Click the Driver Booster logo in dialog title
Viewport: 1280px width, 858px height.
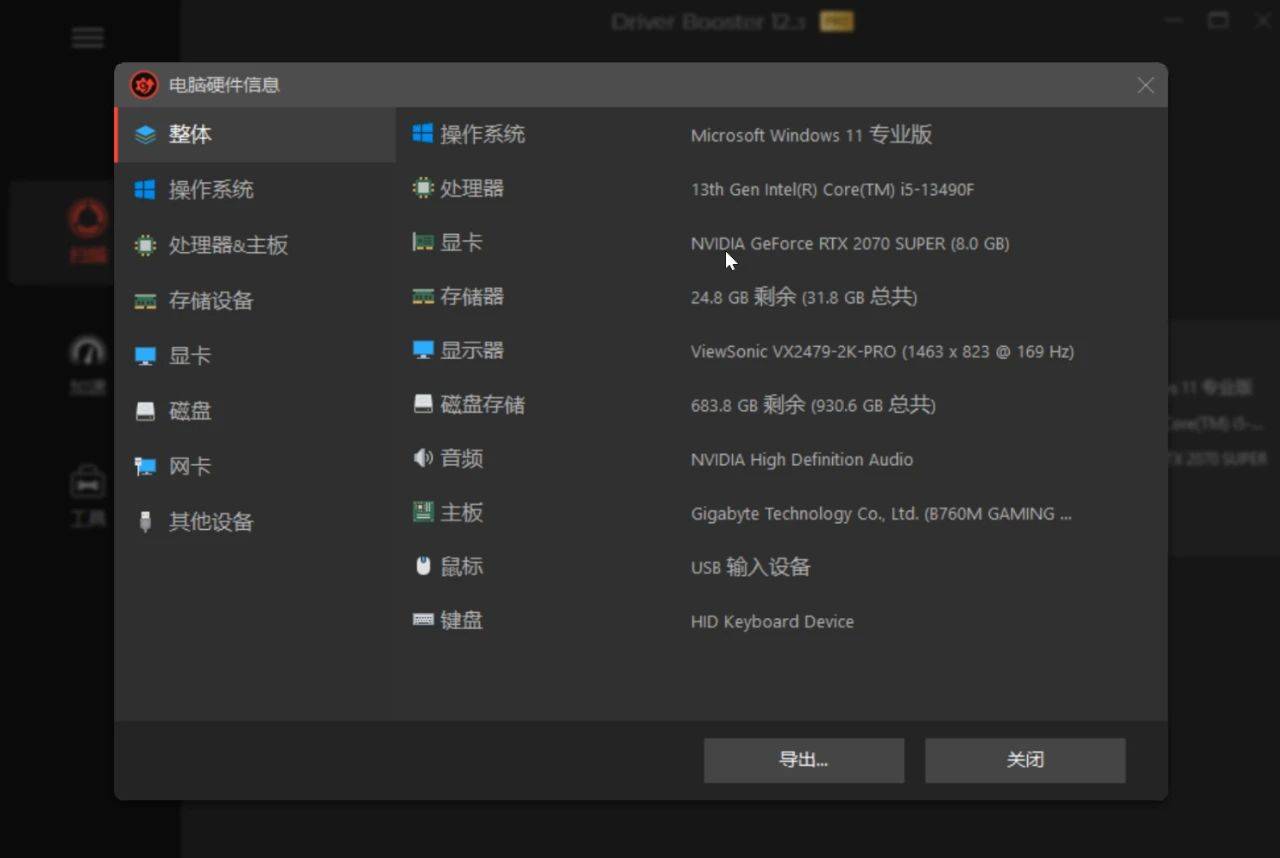(x=144, y=85)
